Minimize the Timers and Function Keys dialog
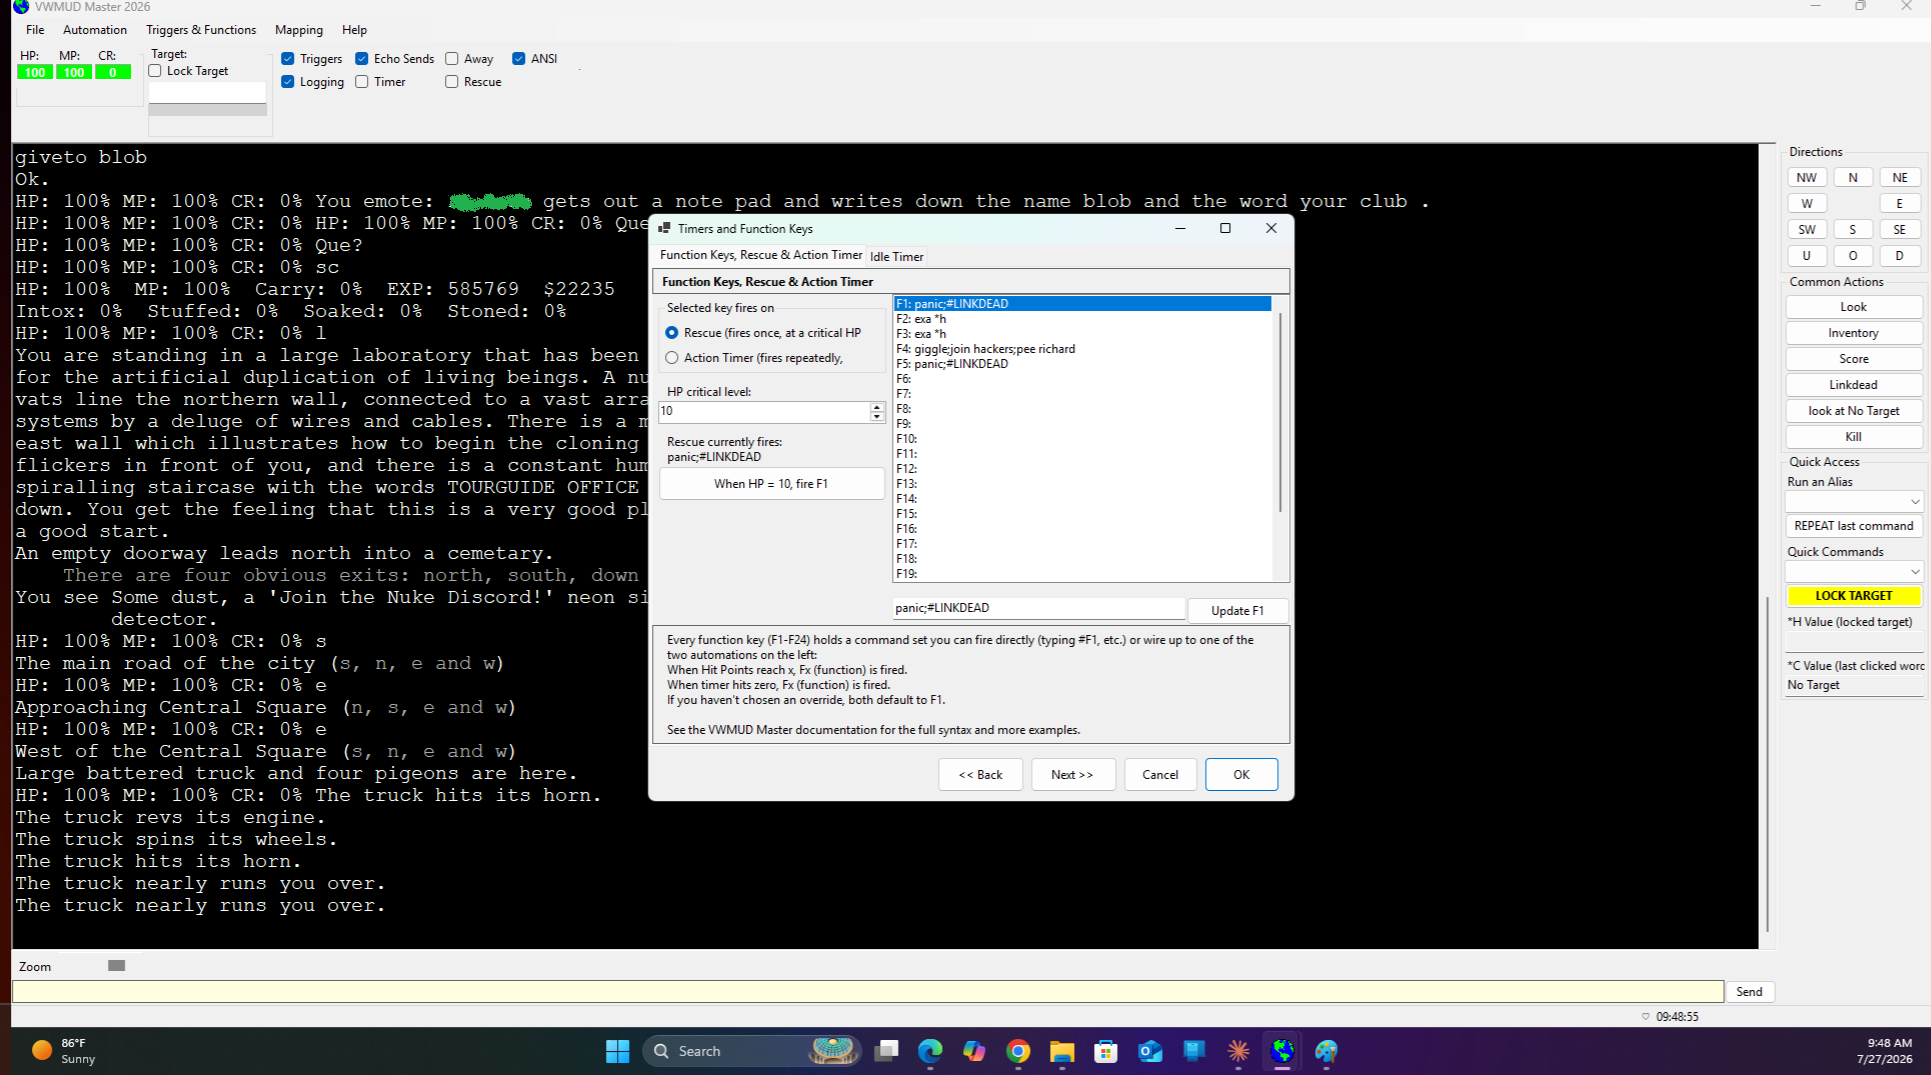Screen dimensions: 1931x1075 coord(1180,228)
